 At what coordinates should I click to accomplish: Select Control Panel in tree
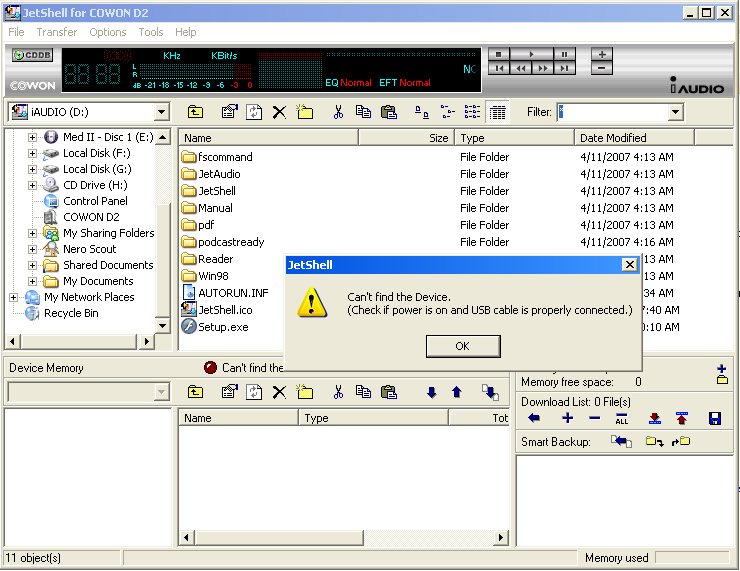tap(95, 201)
